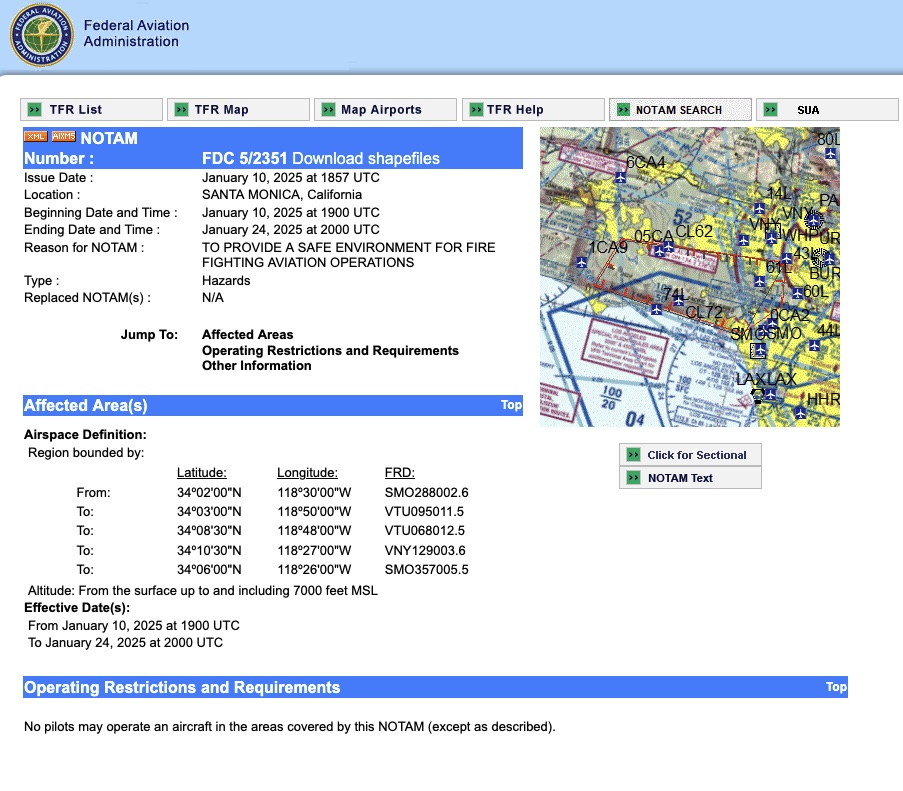Image resolution: width=903 pixels, height=791 pixels.
Task: Click the 6CA4 airport icon on map
Action: click(x=621, y=176)
